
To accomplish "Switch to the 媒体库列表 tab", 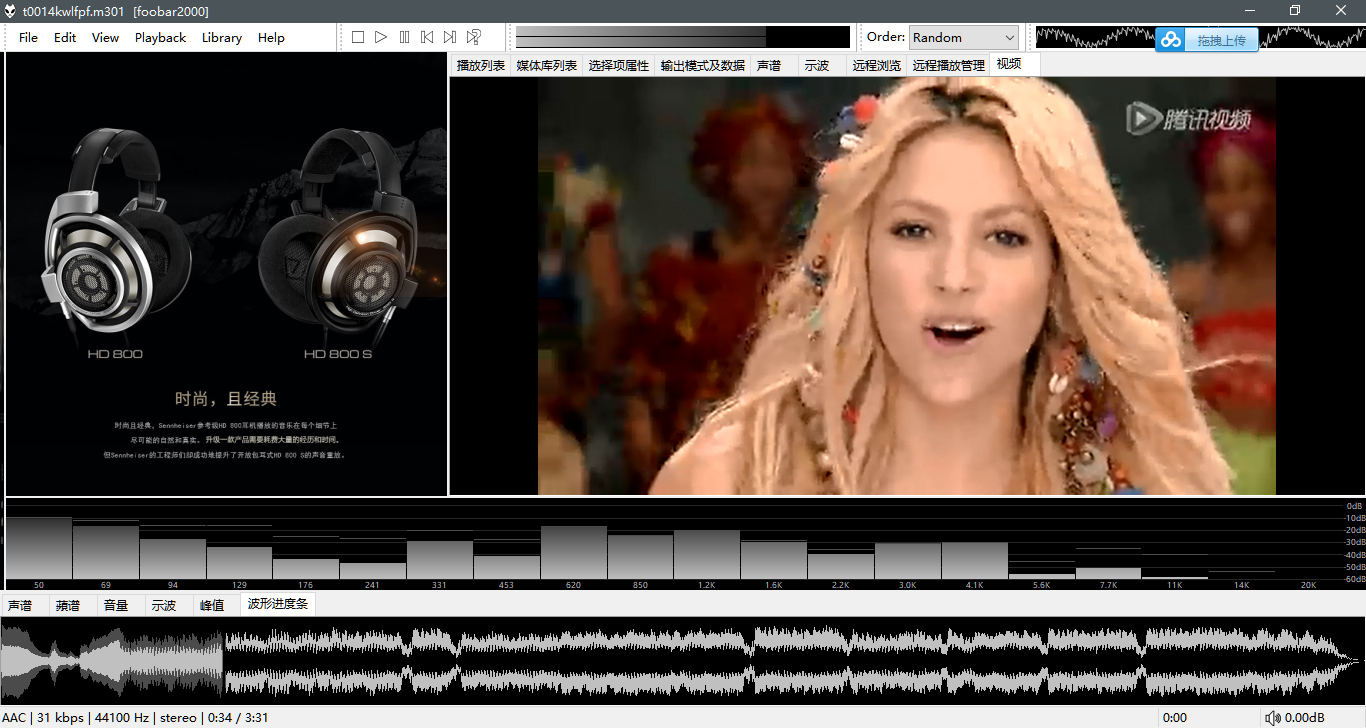I will coord(546,65).
